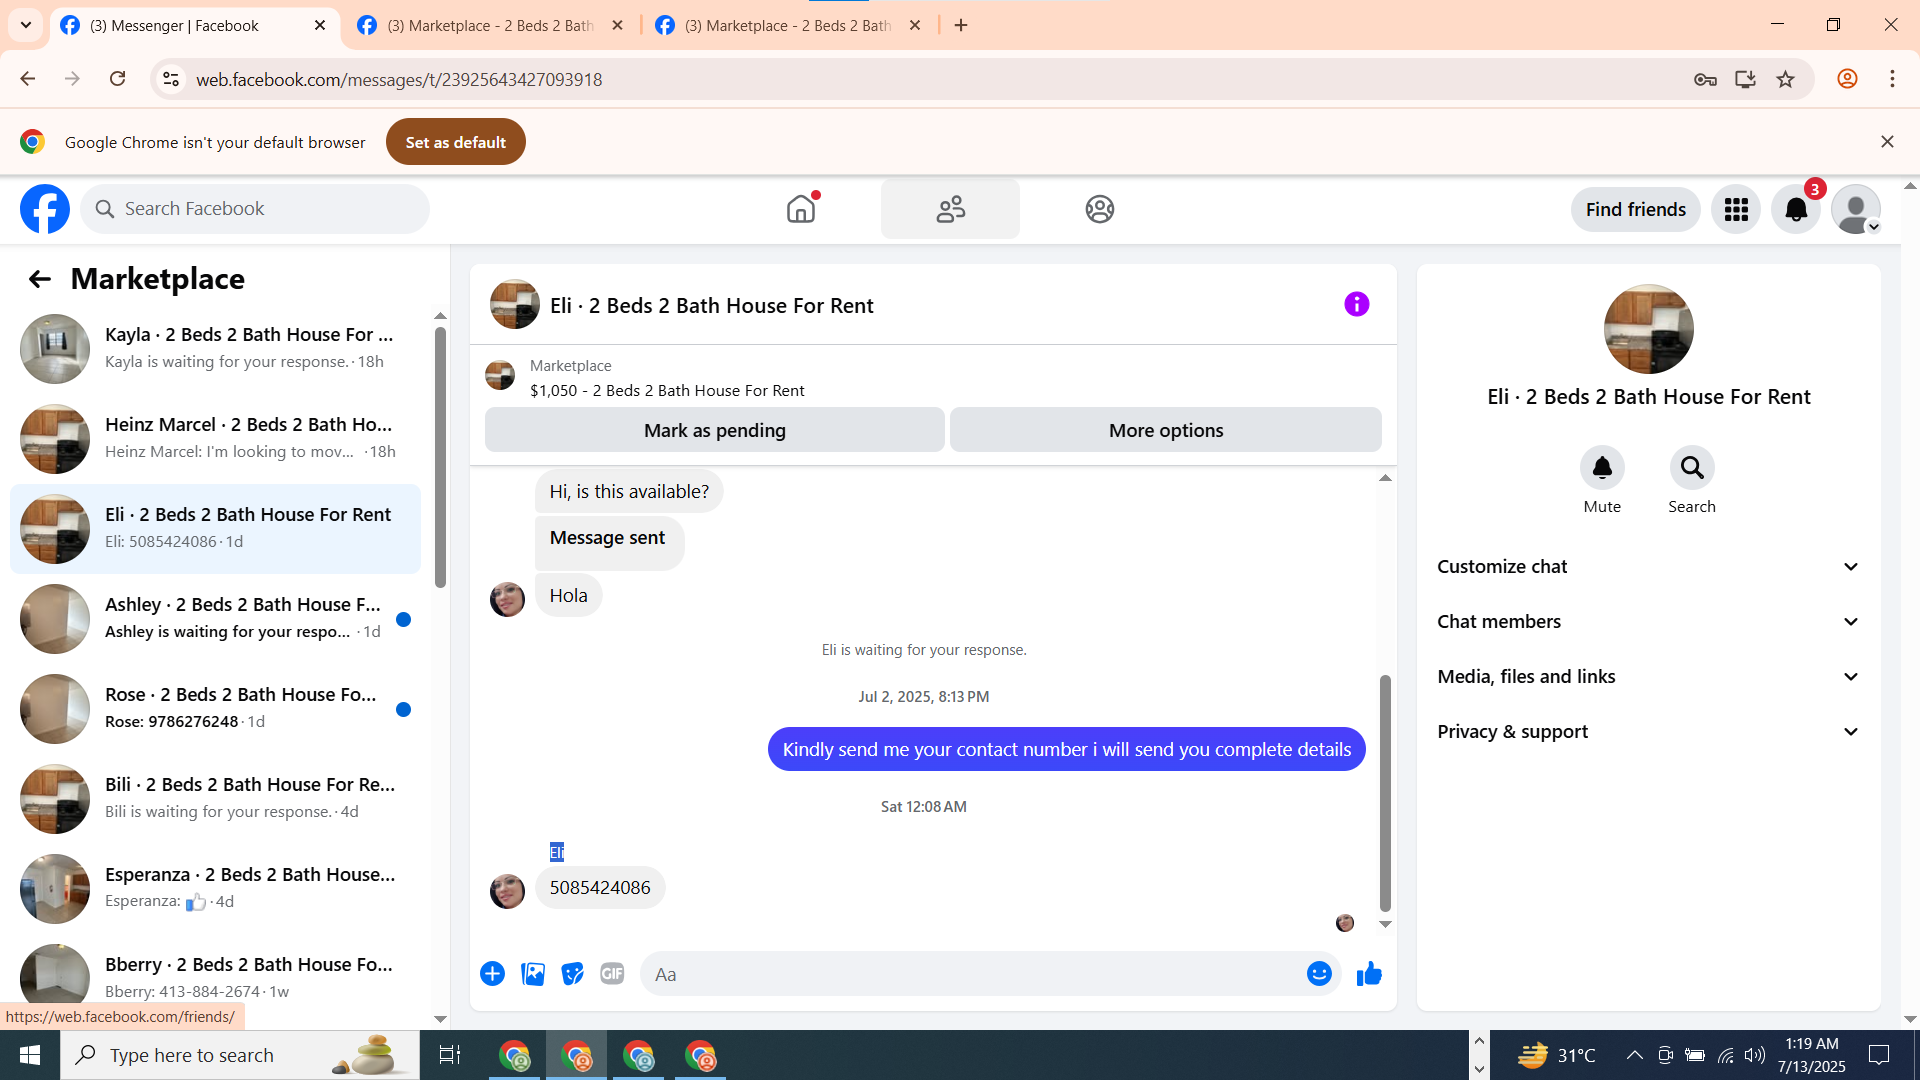Screen dimensions: 1920x1080
Task: Click the conversation information icon
Action: [1356, 305]
